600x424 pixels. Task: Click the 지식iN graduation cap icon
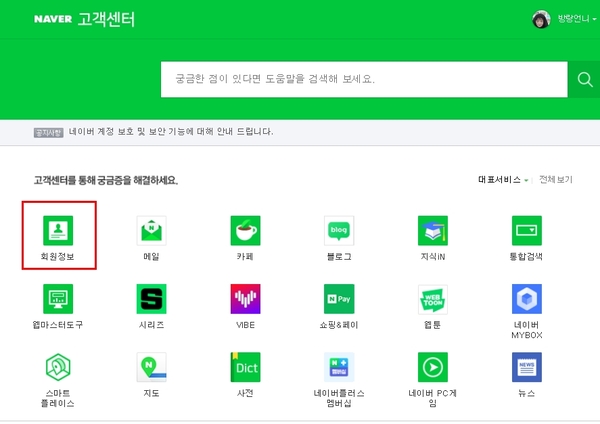[x=433, y=230]
